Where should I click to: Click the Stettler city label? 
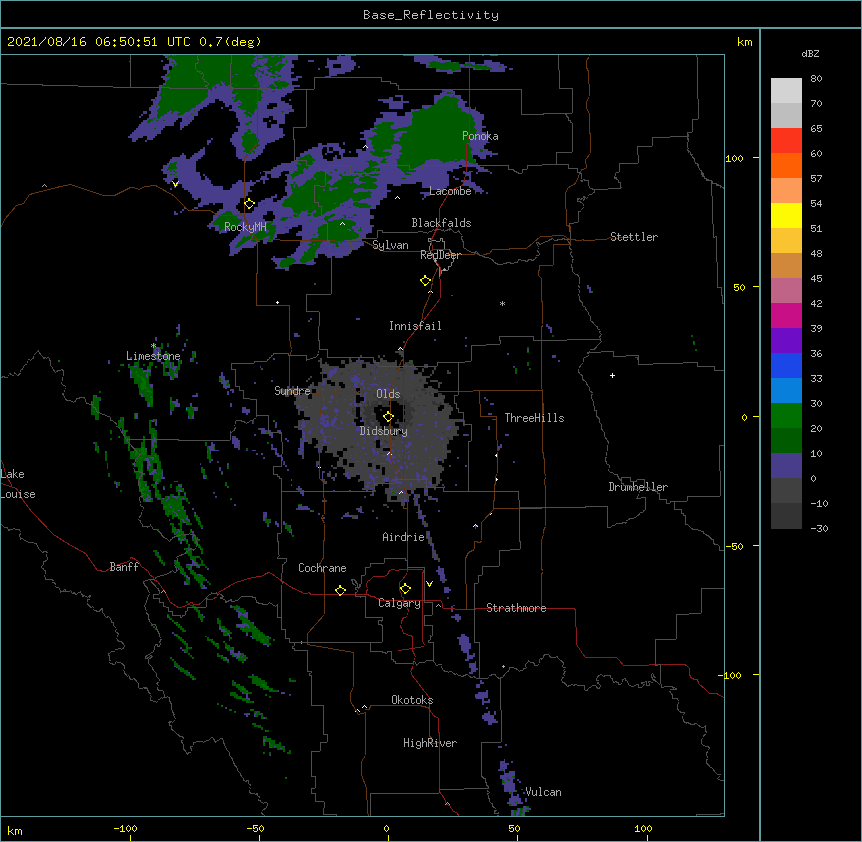634,237
